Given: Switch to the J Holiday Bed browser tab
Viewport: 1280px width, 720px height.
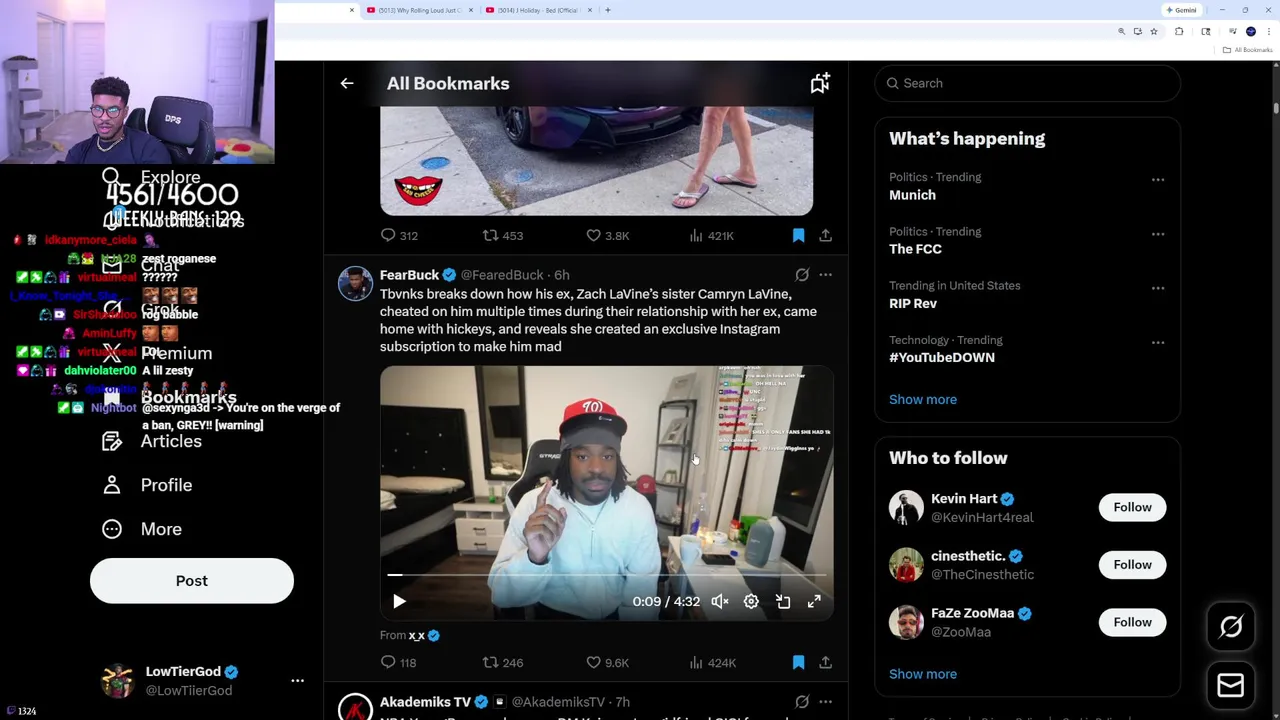Looking at the screenshot, I should tap(540, 10).
